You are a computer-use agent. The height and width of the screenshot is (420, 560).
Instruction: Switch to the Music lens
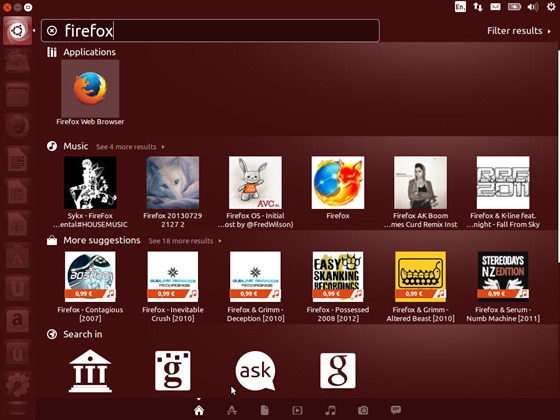[330, 410]
